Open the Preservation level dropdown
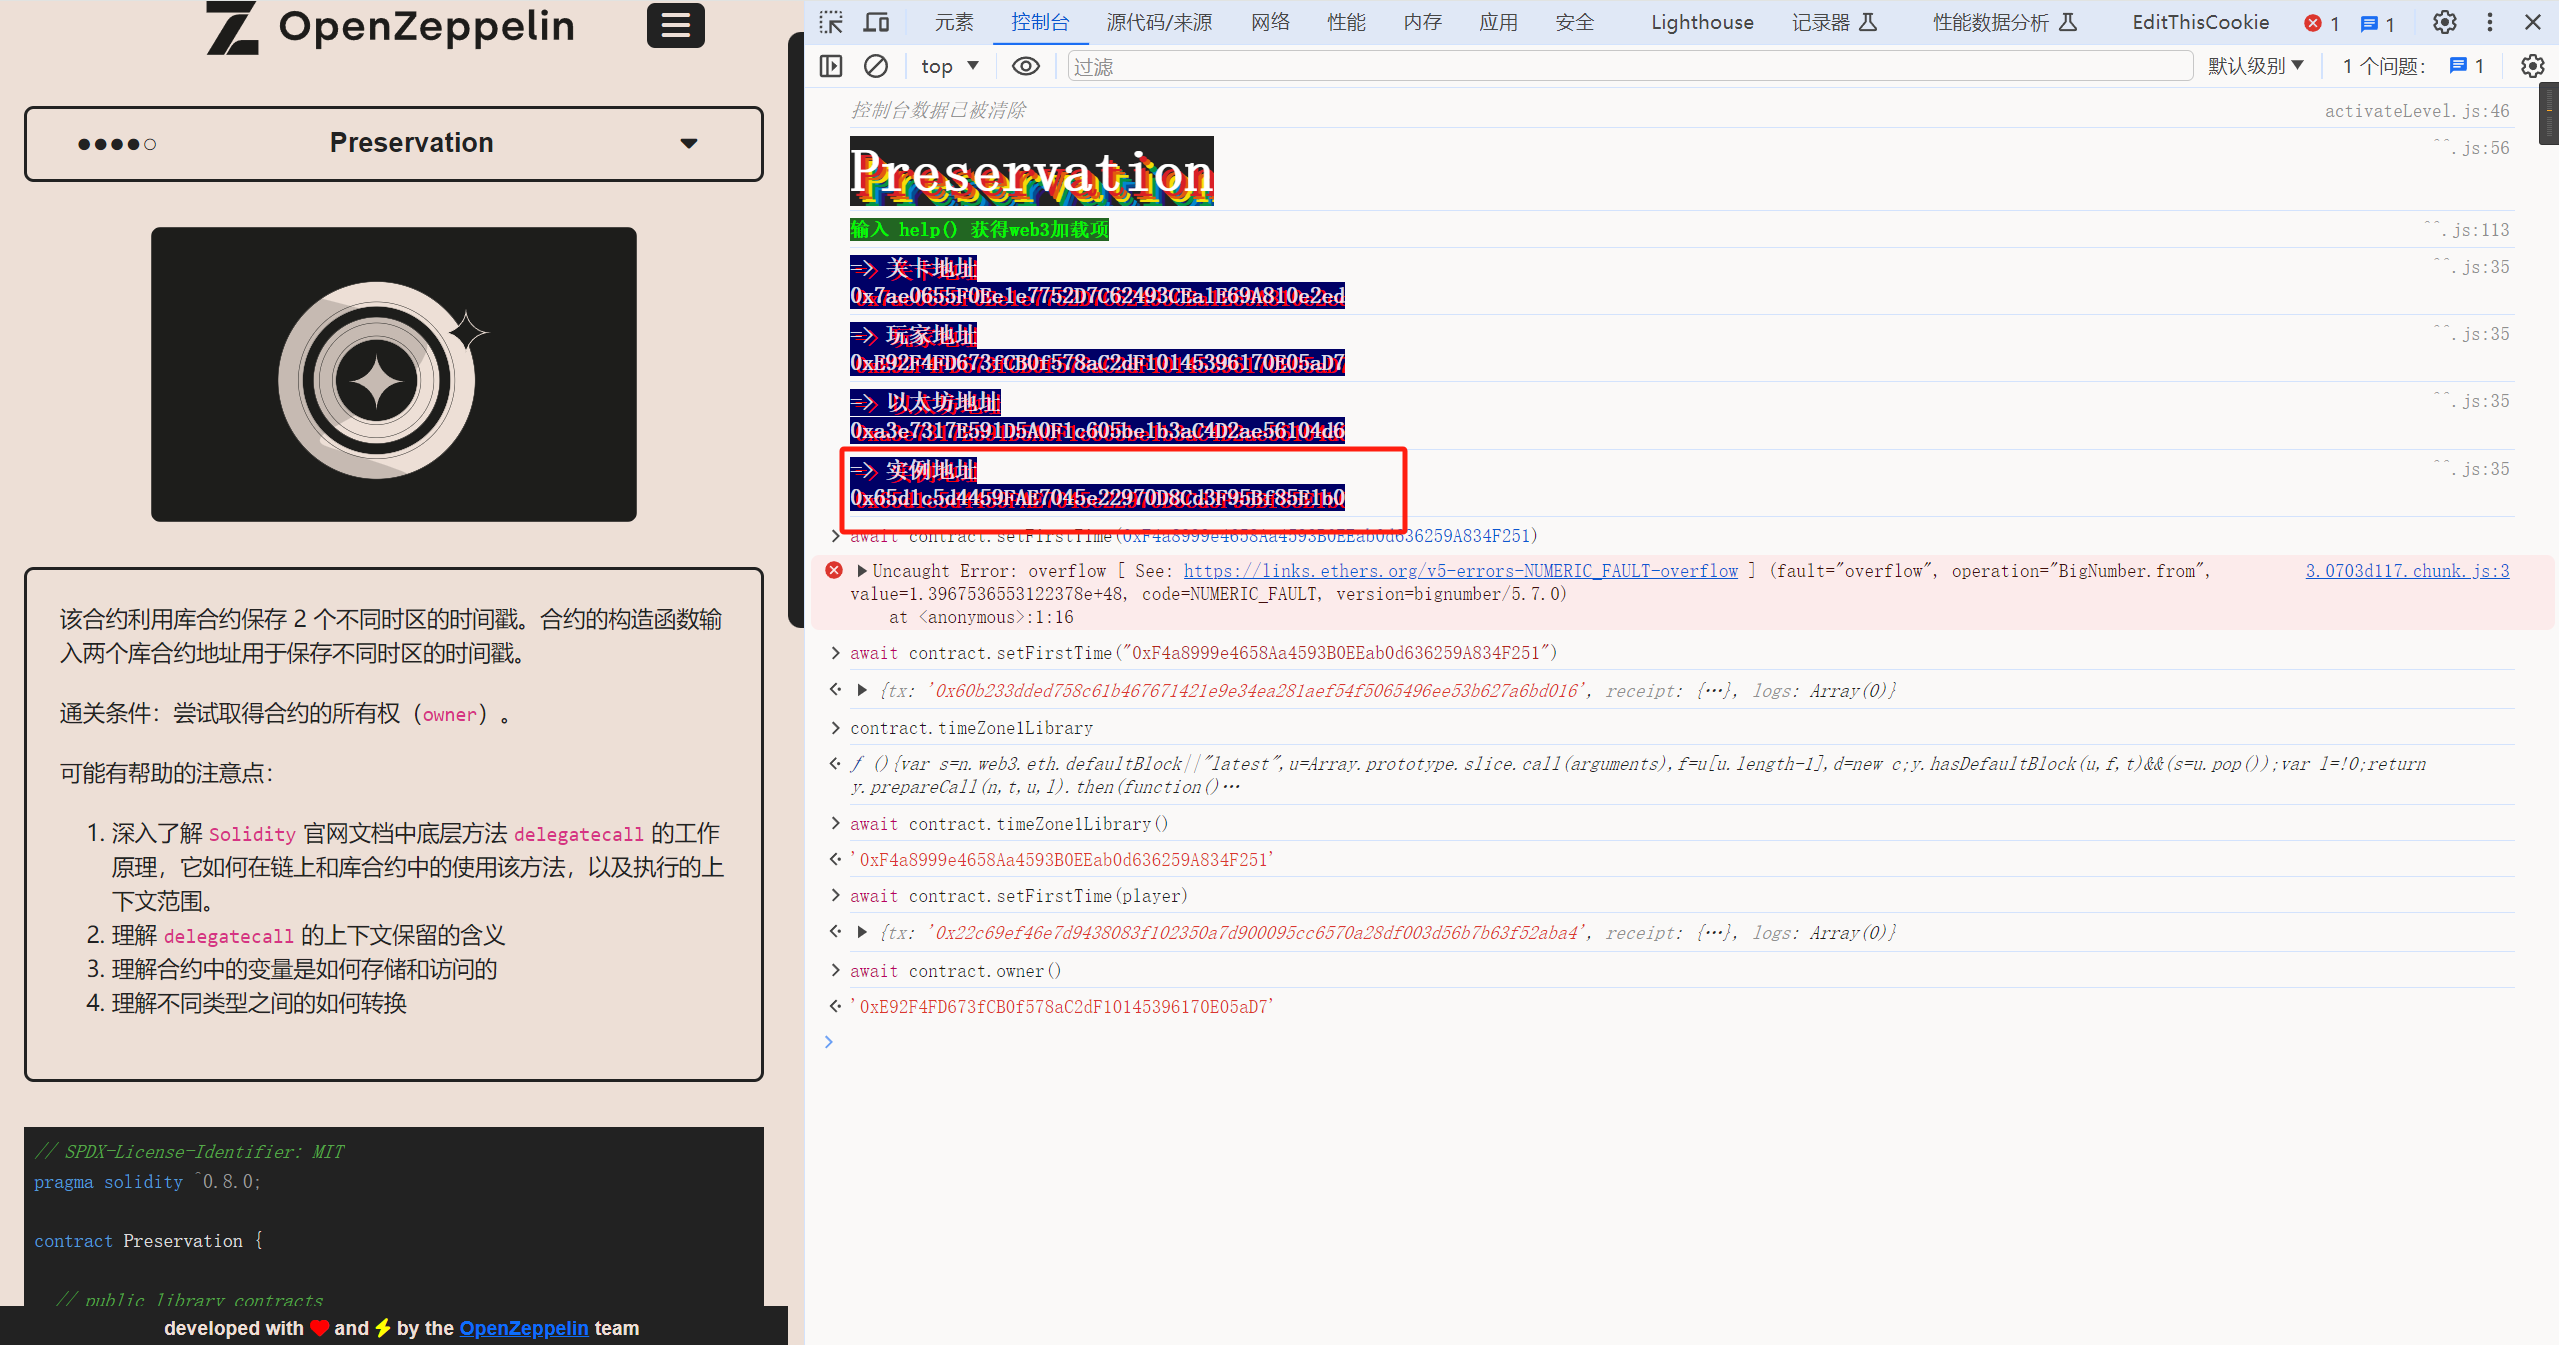 click(394, 143)
